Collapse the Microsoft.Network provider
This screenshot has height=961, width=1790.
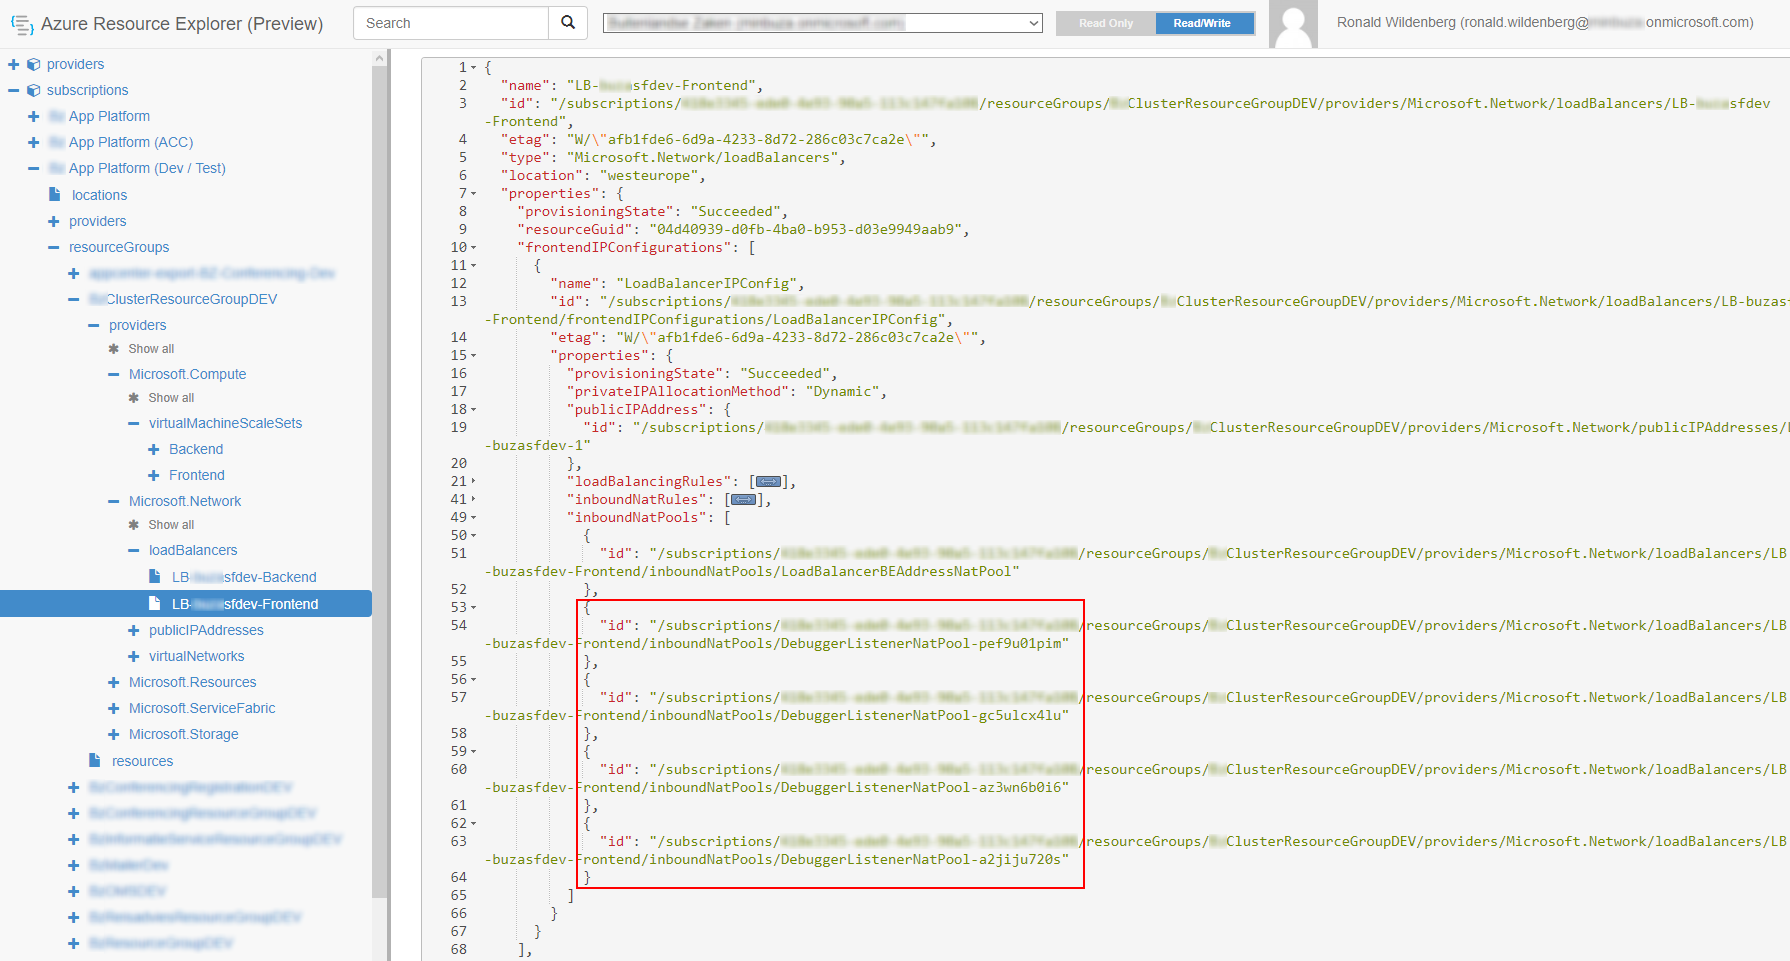[114, 501]
